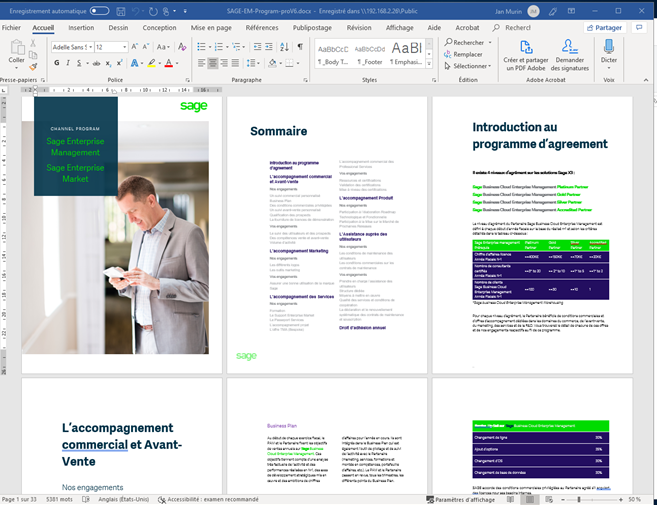Open the Aa change case dropdown
This screenshot has height=505, width=657.
point(163,47)
